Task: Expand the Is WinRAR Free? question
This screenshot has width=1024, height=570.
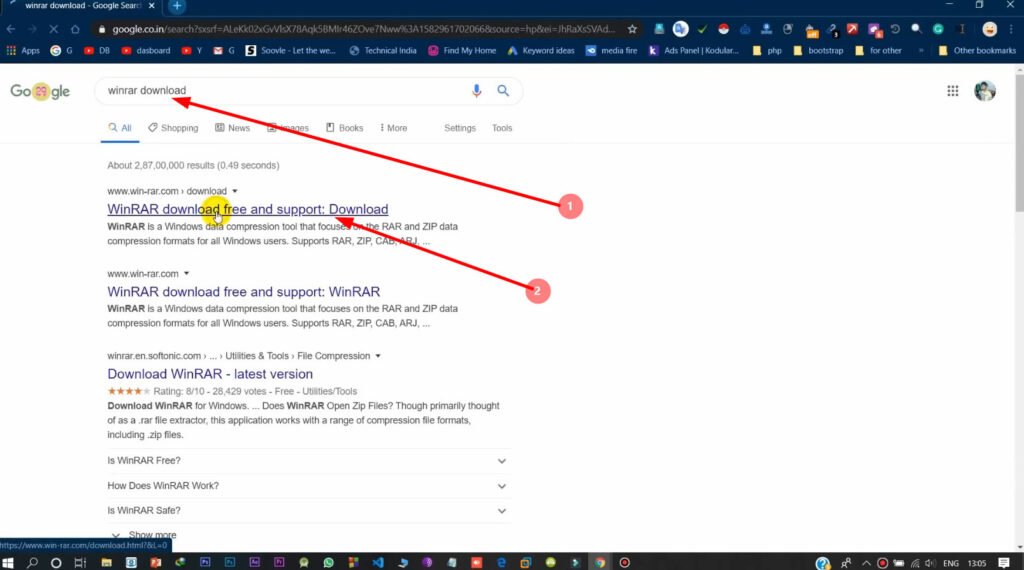Action: pos(307,461)
